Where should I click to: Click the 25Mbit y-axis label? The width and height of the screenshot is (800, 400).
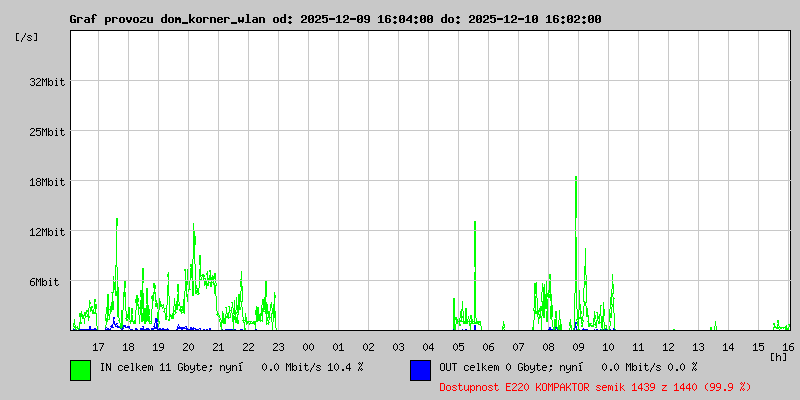click(x=47, y=132)
